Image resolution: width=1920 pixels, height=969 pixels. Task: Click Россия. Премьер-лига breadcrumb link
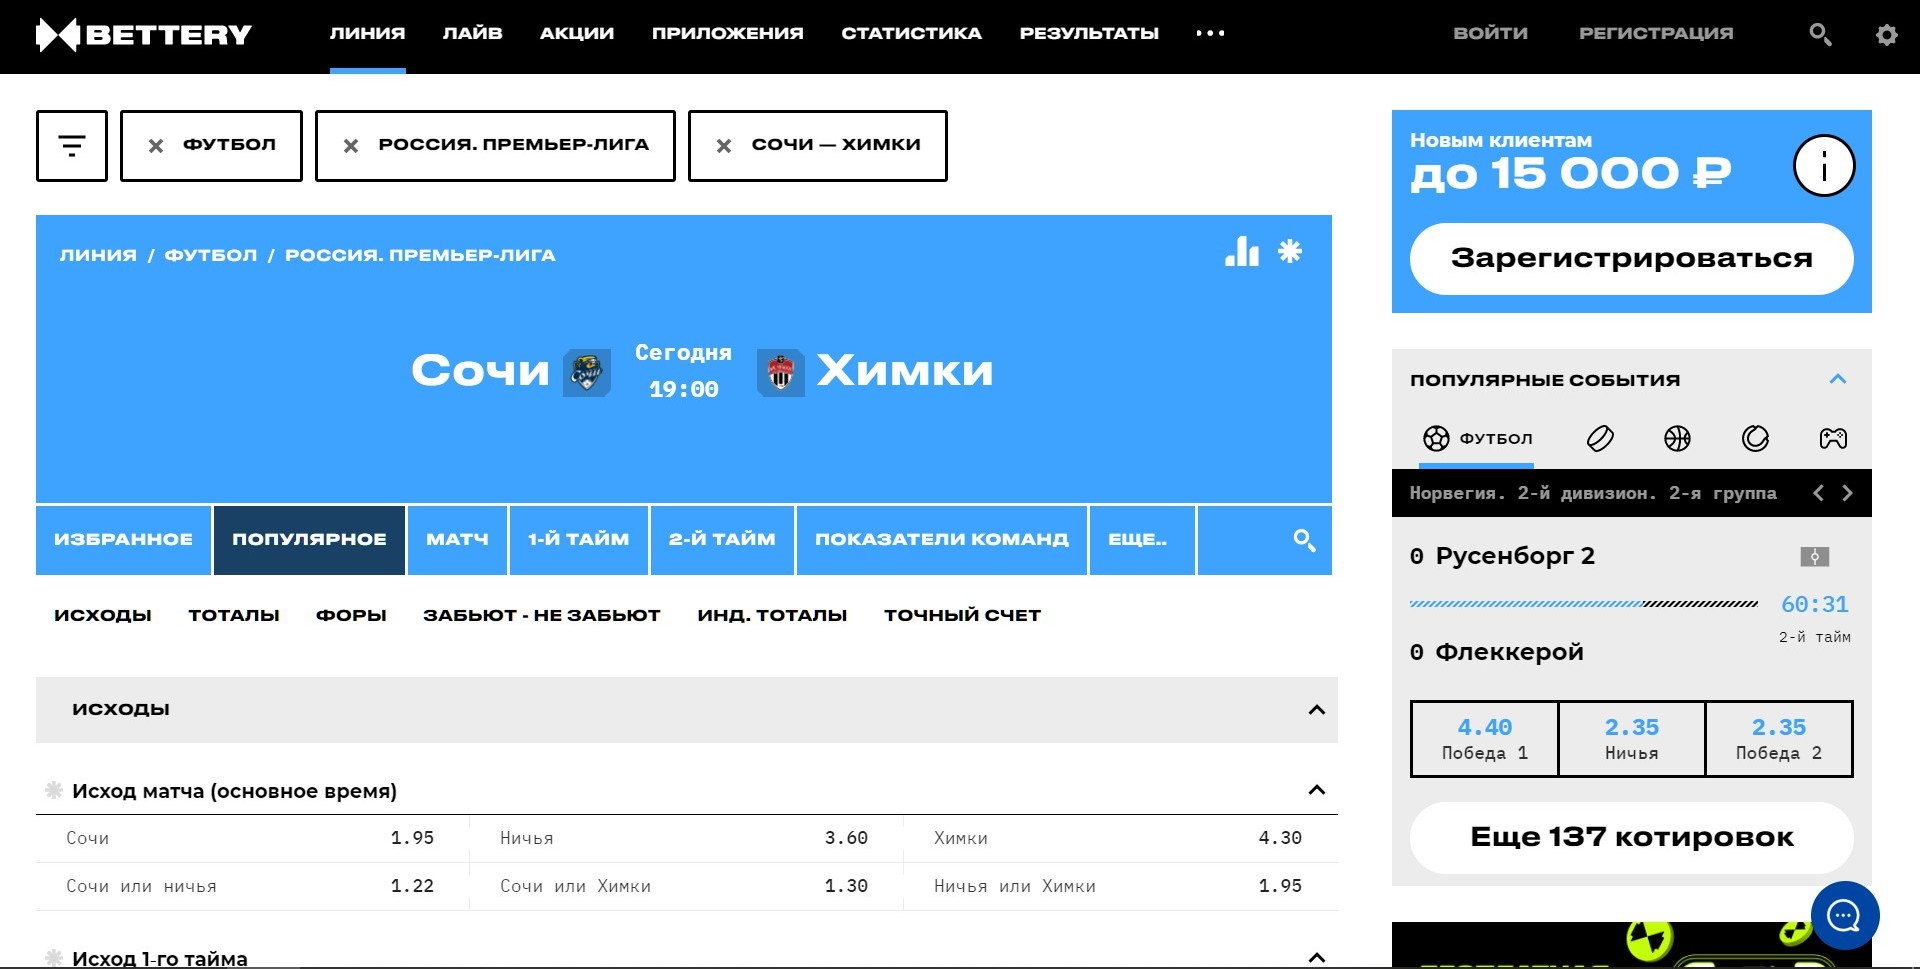420,255
